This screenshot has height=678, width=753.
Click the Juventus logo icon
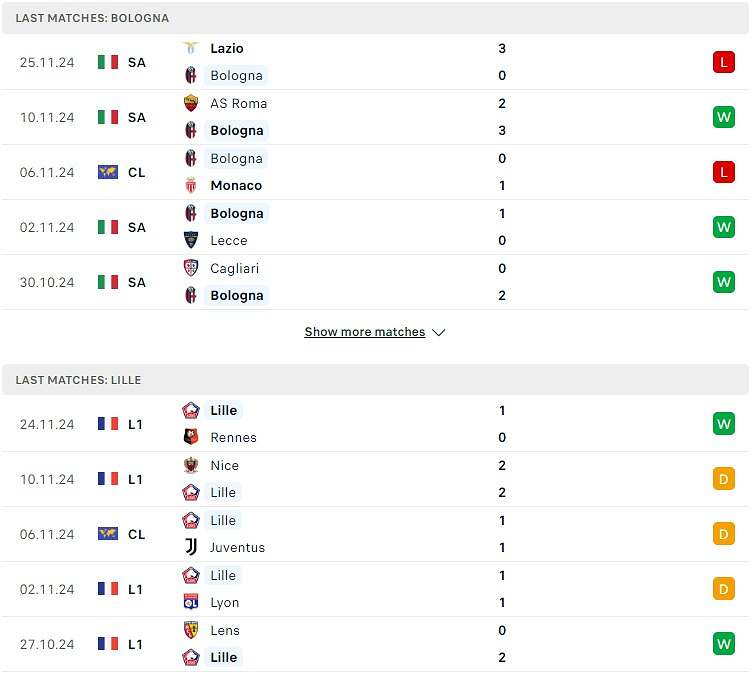pos(191,547)
